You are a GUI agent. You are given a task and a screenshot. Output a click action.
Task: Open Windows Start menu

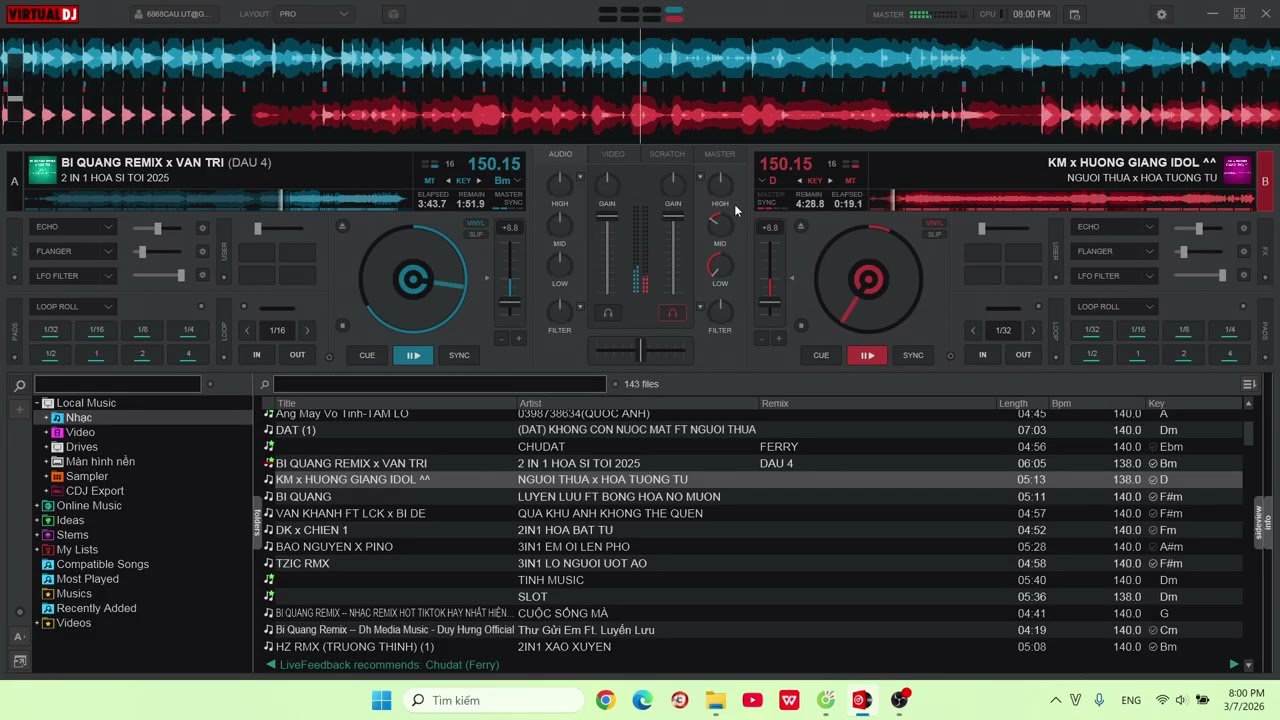coord(381,700)
